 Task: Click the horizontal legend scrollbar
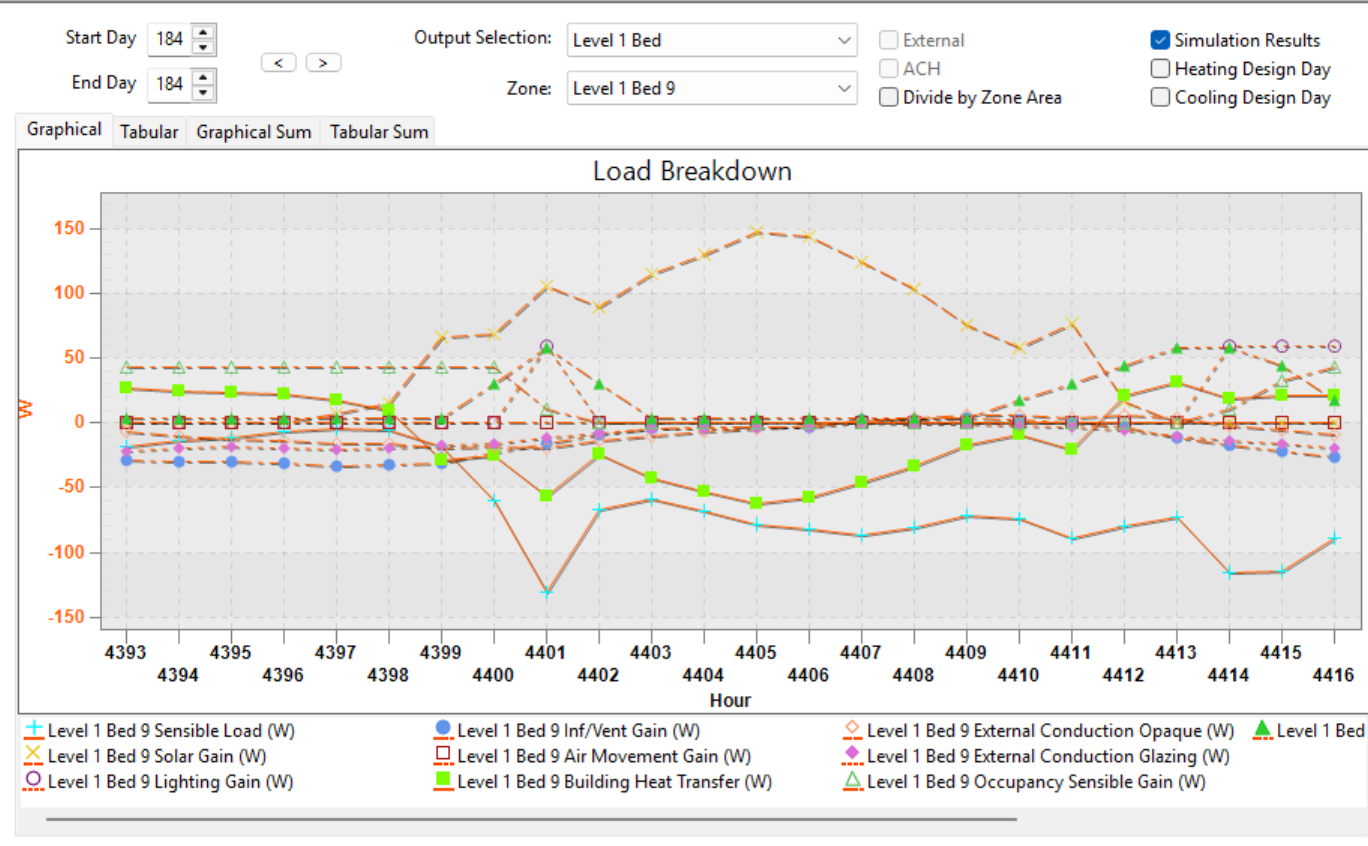(x=530, y=819)
